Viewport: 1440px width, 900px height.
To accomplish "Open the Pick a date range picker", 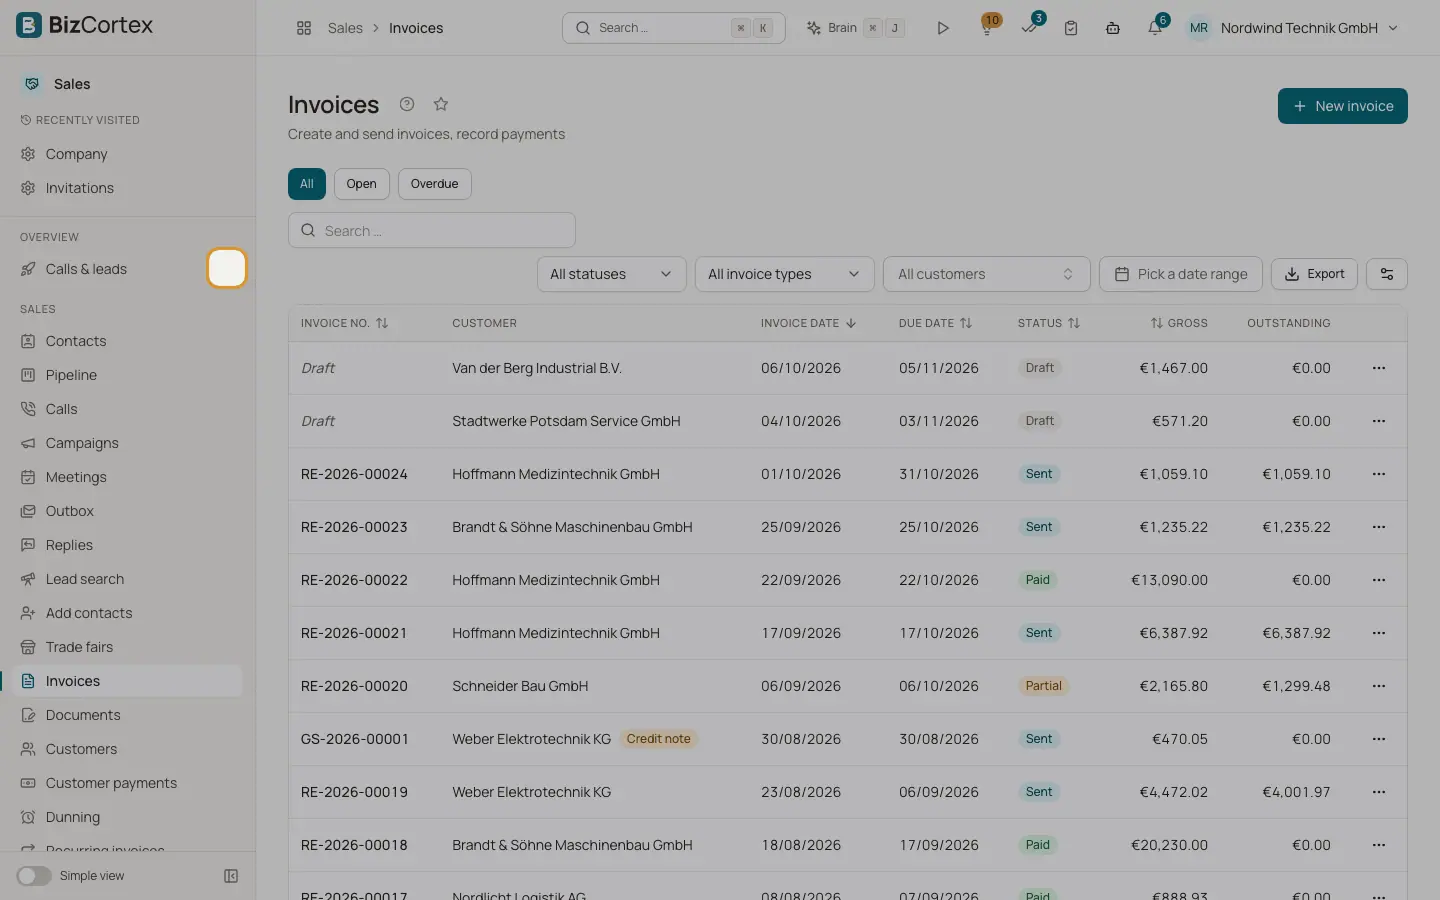I will tap(1181, 274).
